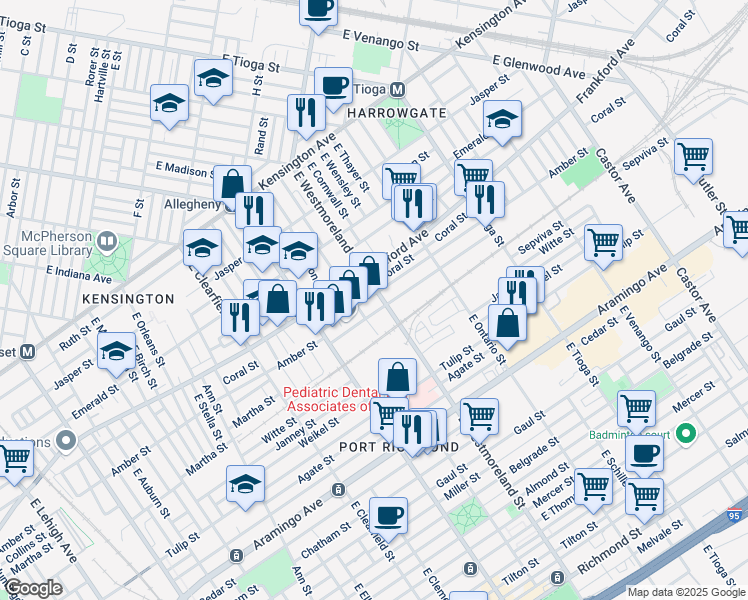Image resolution: width=748 pixels, height=600 pixels.
Task: Click the coffee cup marker above E Venango St
Action: point(318,12)
